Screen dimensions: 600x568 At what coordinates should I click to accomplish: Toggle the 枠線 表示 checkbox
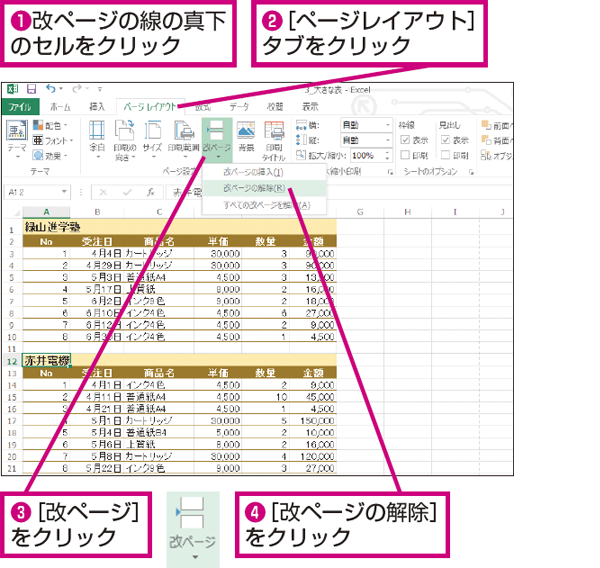tap(405, 140)
